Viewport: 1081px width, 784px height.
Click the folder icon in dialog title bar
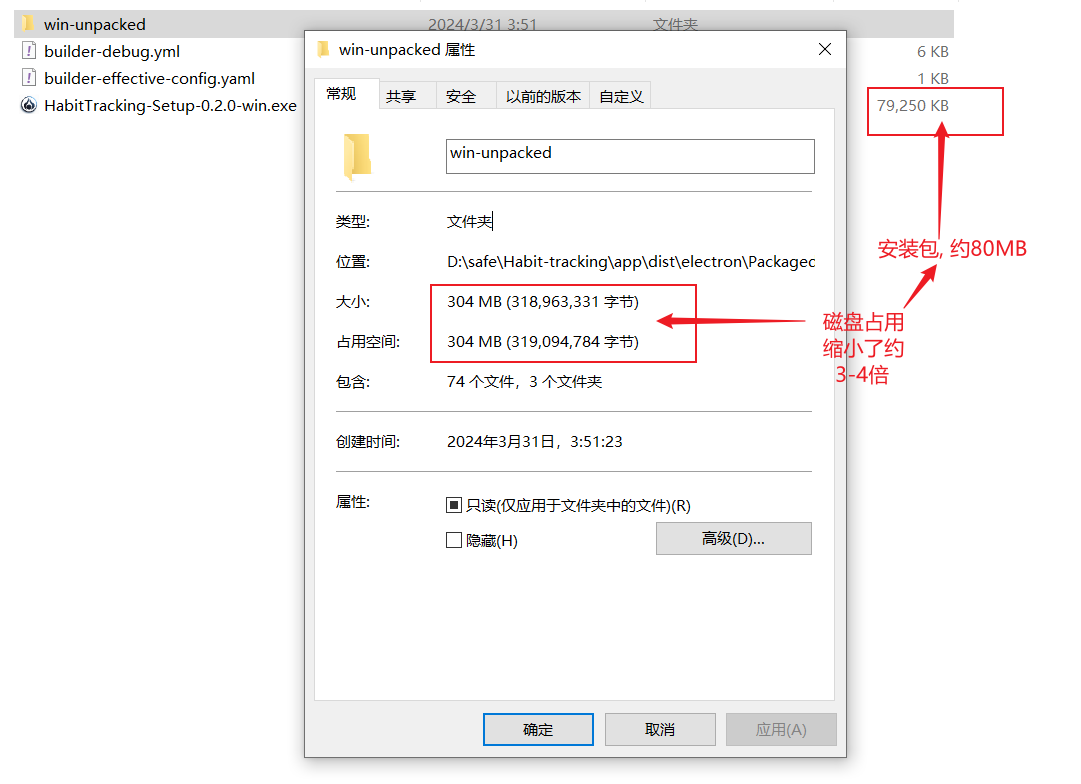click(323, 50)
